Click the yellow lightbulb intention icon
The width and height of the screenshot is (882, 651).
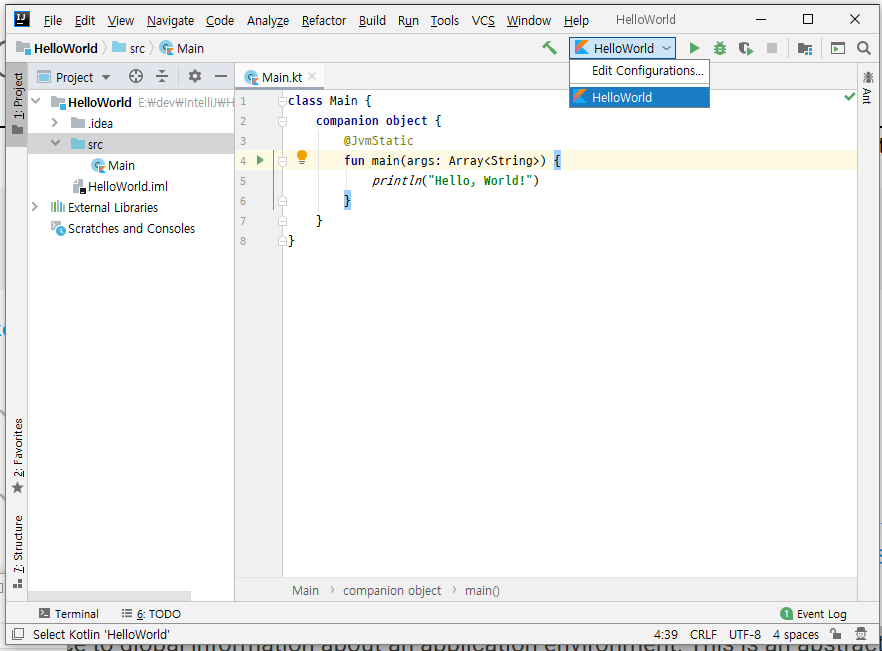point(302,158)
